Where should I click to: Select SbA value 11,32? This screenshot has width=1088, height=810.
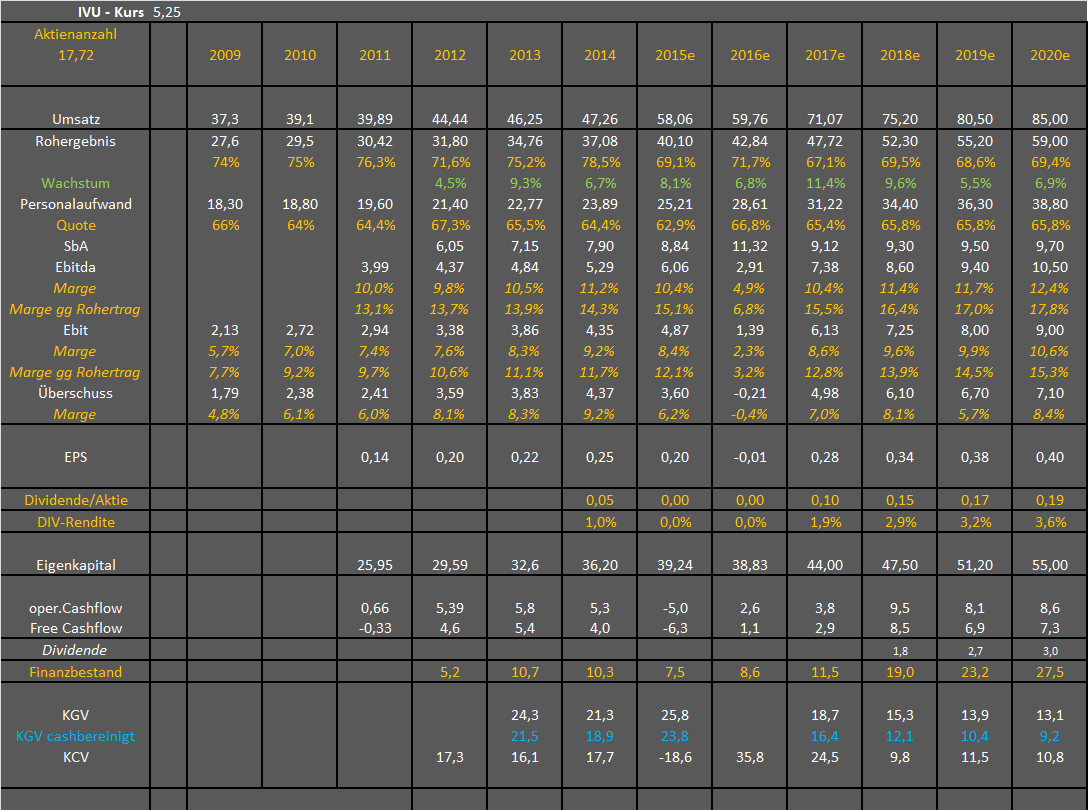(x=749, y=246)
